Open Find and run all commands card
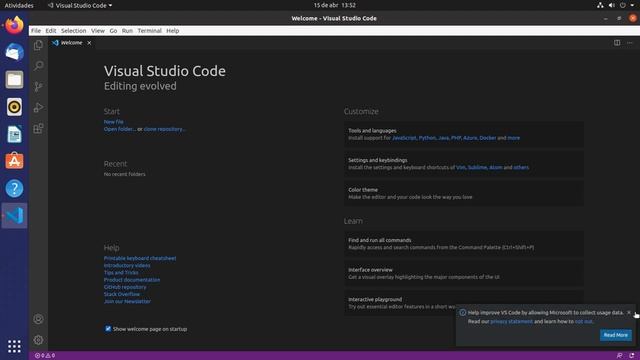 (464, 244)
